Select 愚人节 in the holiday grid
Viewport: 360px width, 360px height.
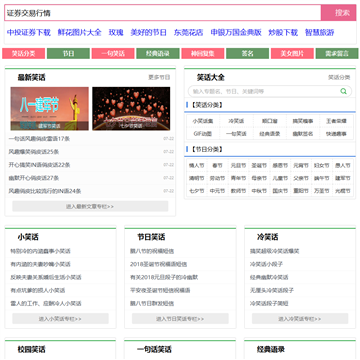tap(342, 165)
